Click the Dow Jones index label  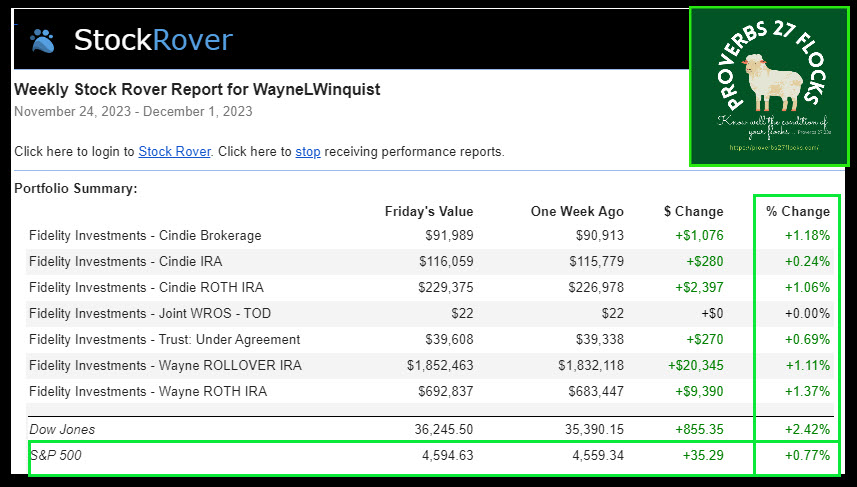click(62, 430)
